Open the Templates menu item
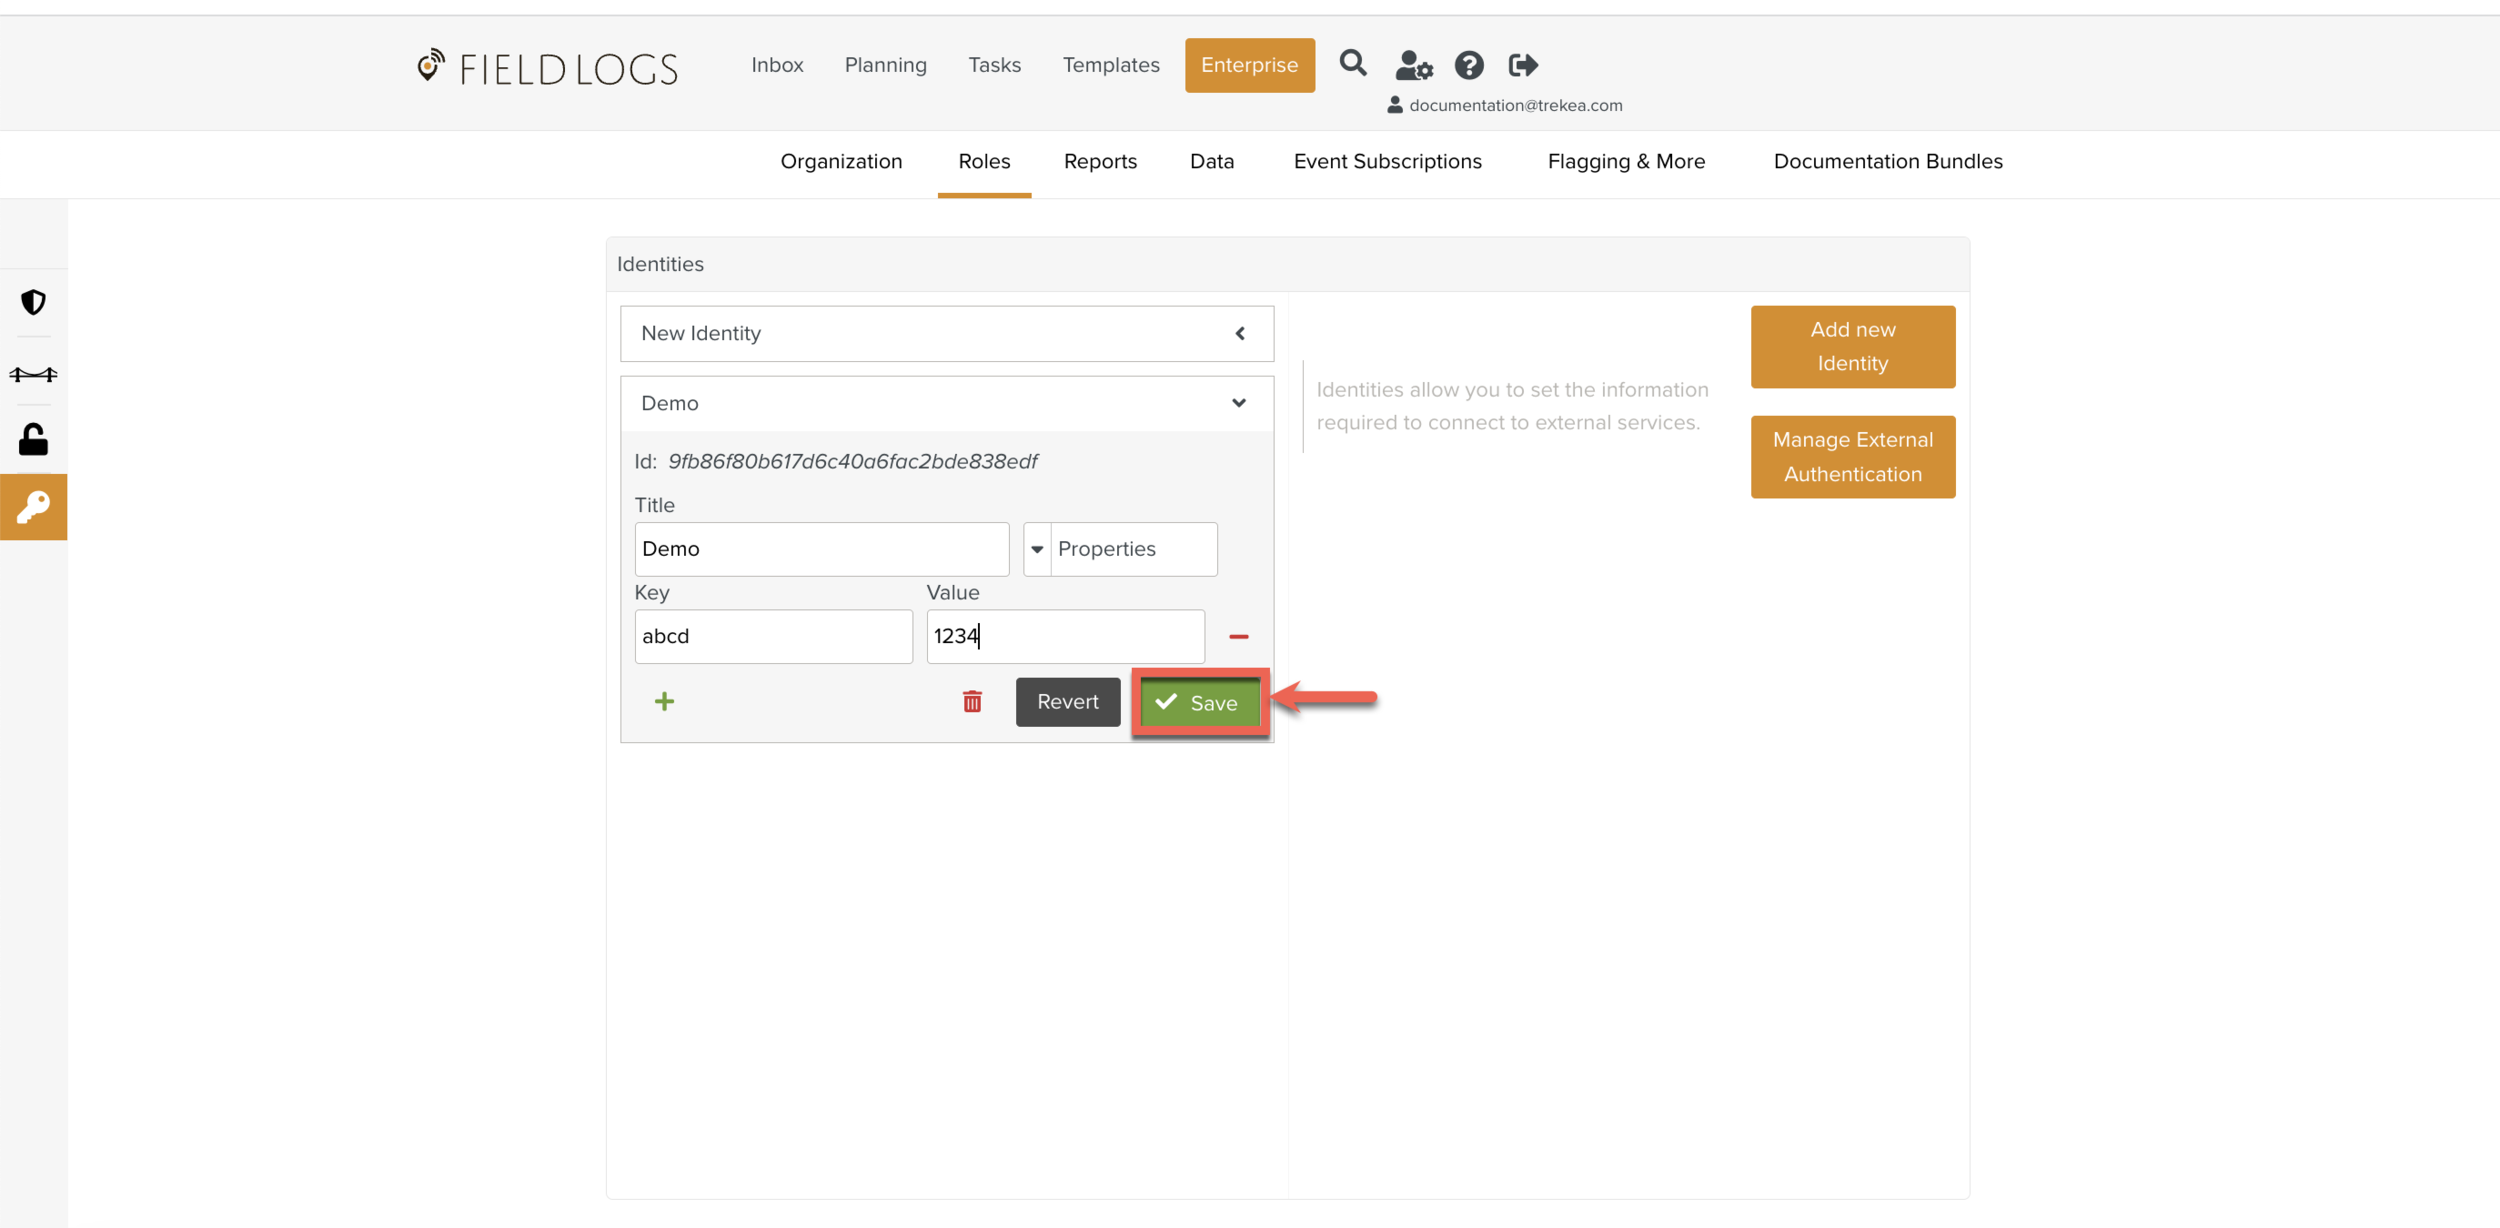Screen dimensions: 2500x1228 coord(1110,66)
